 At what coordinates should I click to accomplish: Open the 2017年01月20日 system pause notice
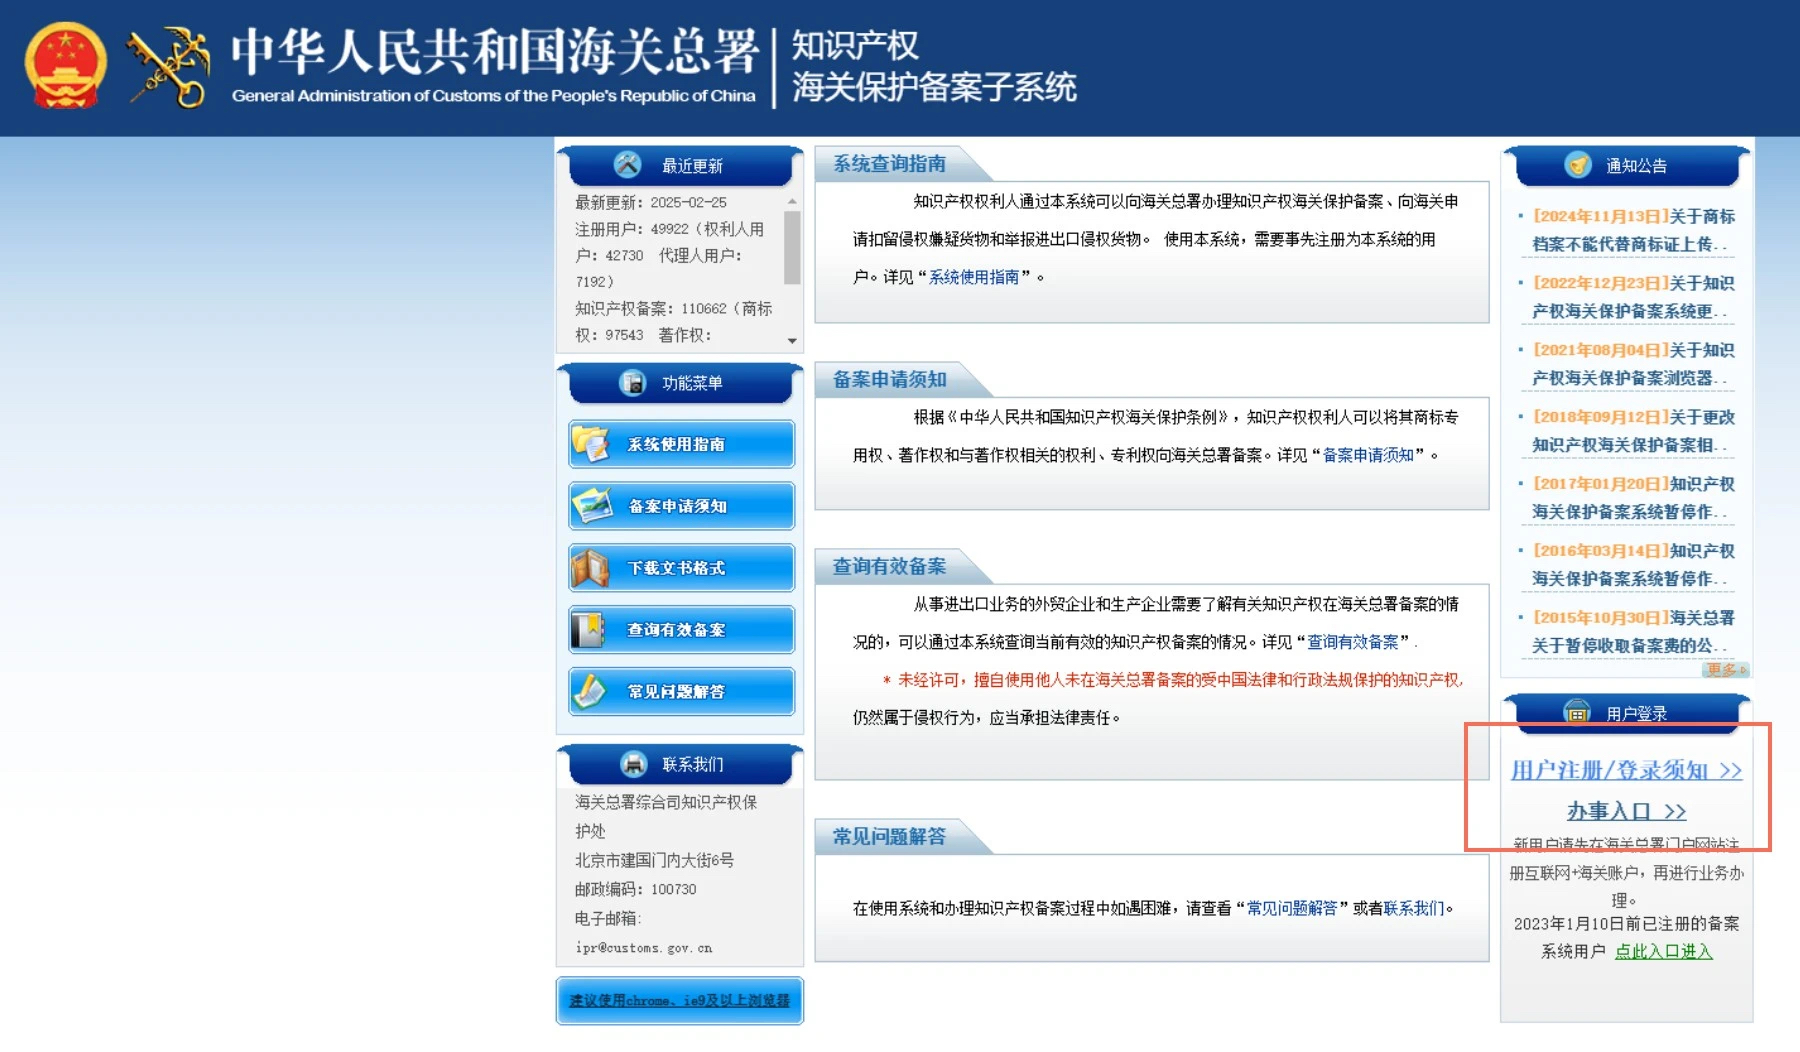click(1632, 498)
